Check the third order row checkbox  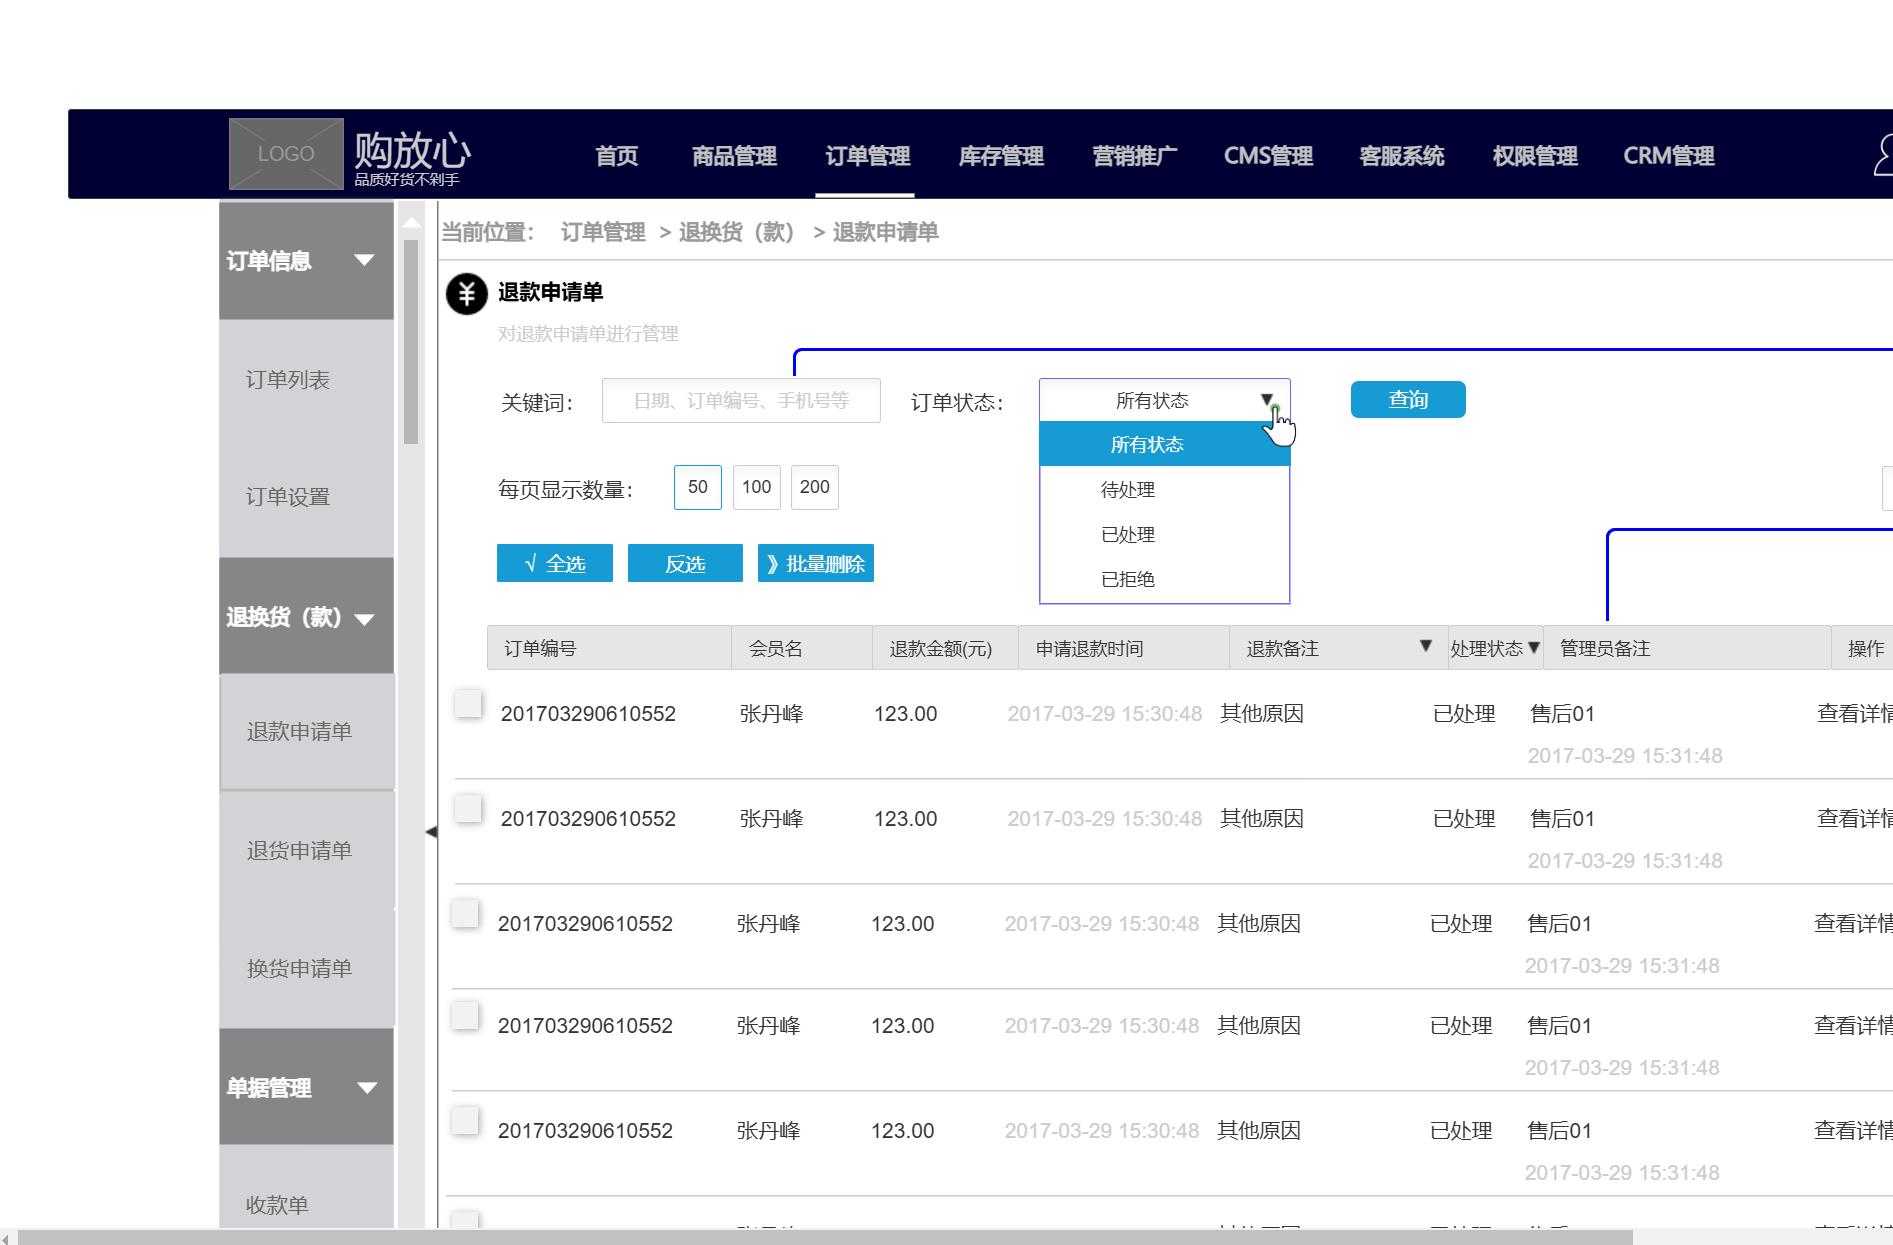[465, 913]
